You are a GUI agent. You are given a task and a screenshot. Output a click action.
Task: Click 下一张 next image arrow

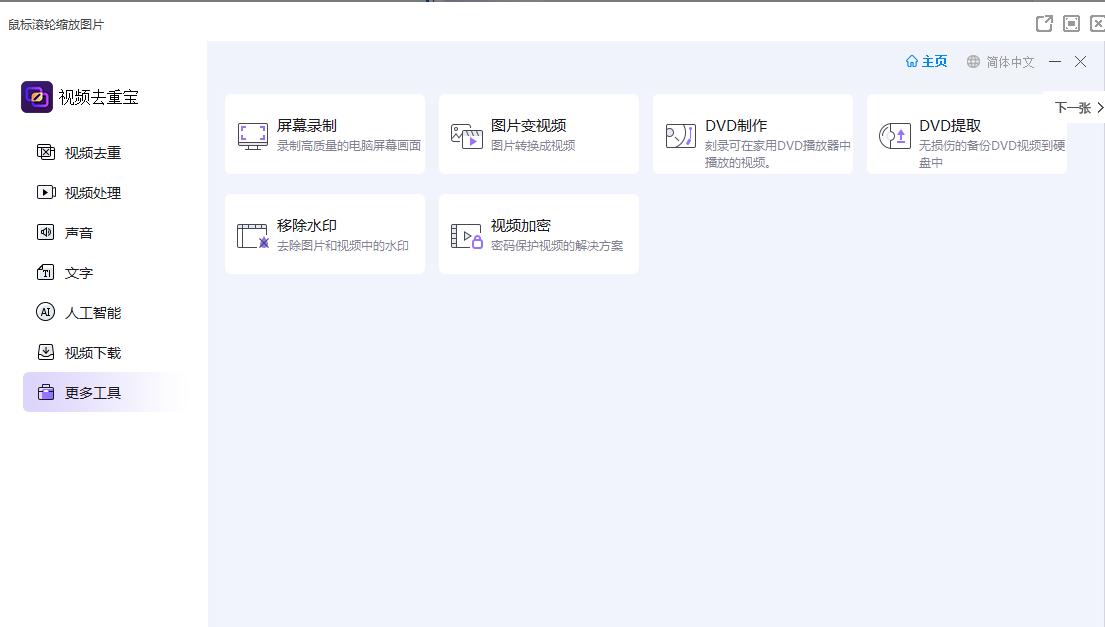pyautogui.click(x=1079, y=107)
